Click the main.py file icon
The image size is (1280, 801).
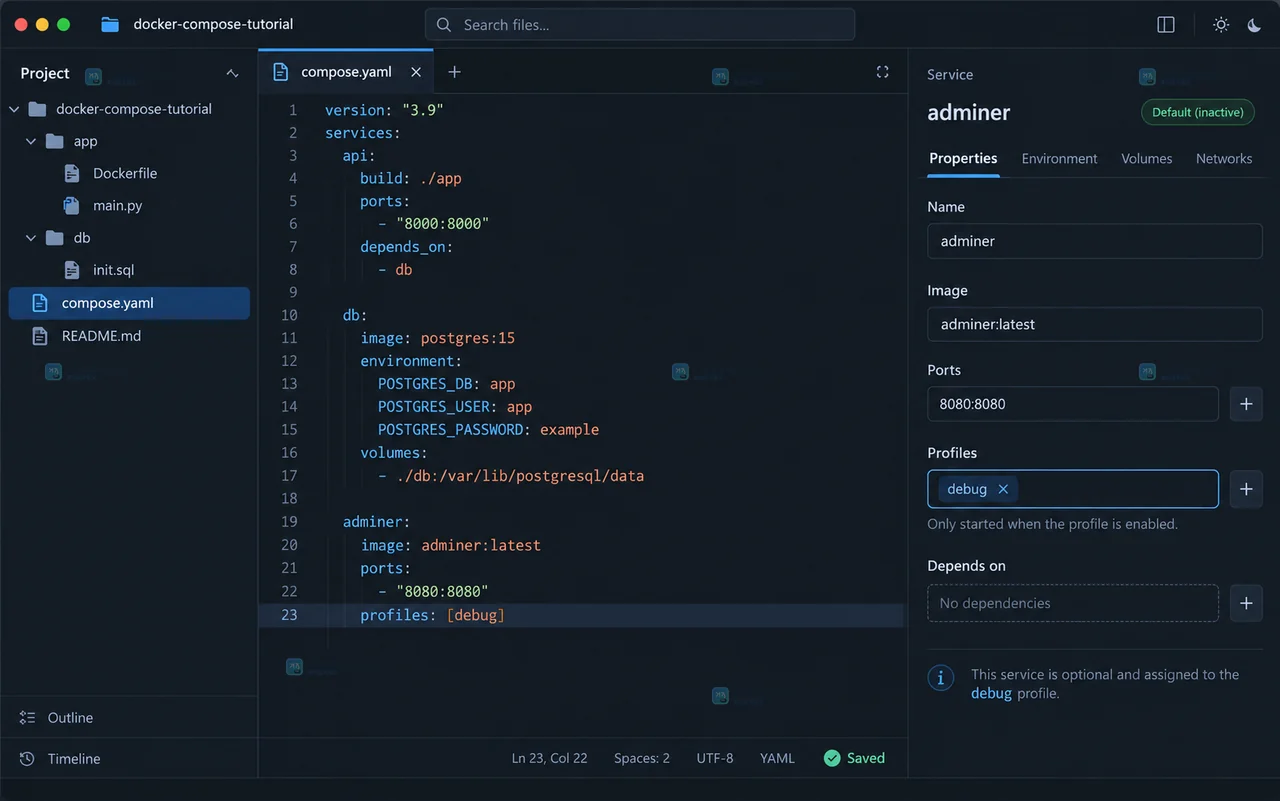(72, 205)
